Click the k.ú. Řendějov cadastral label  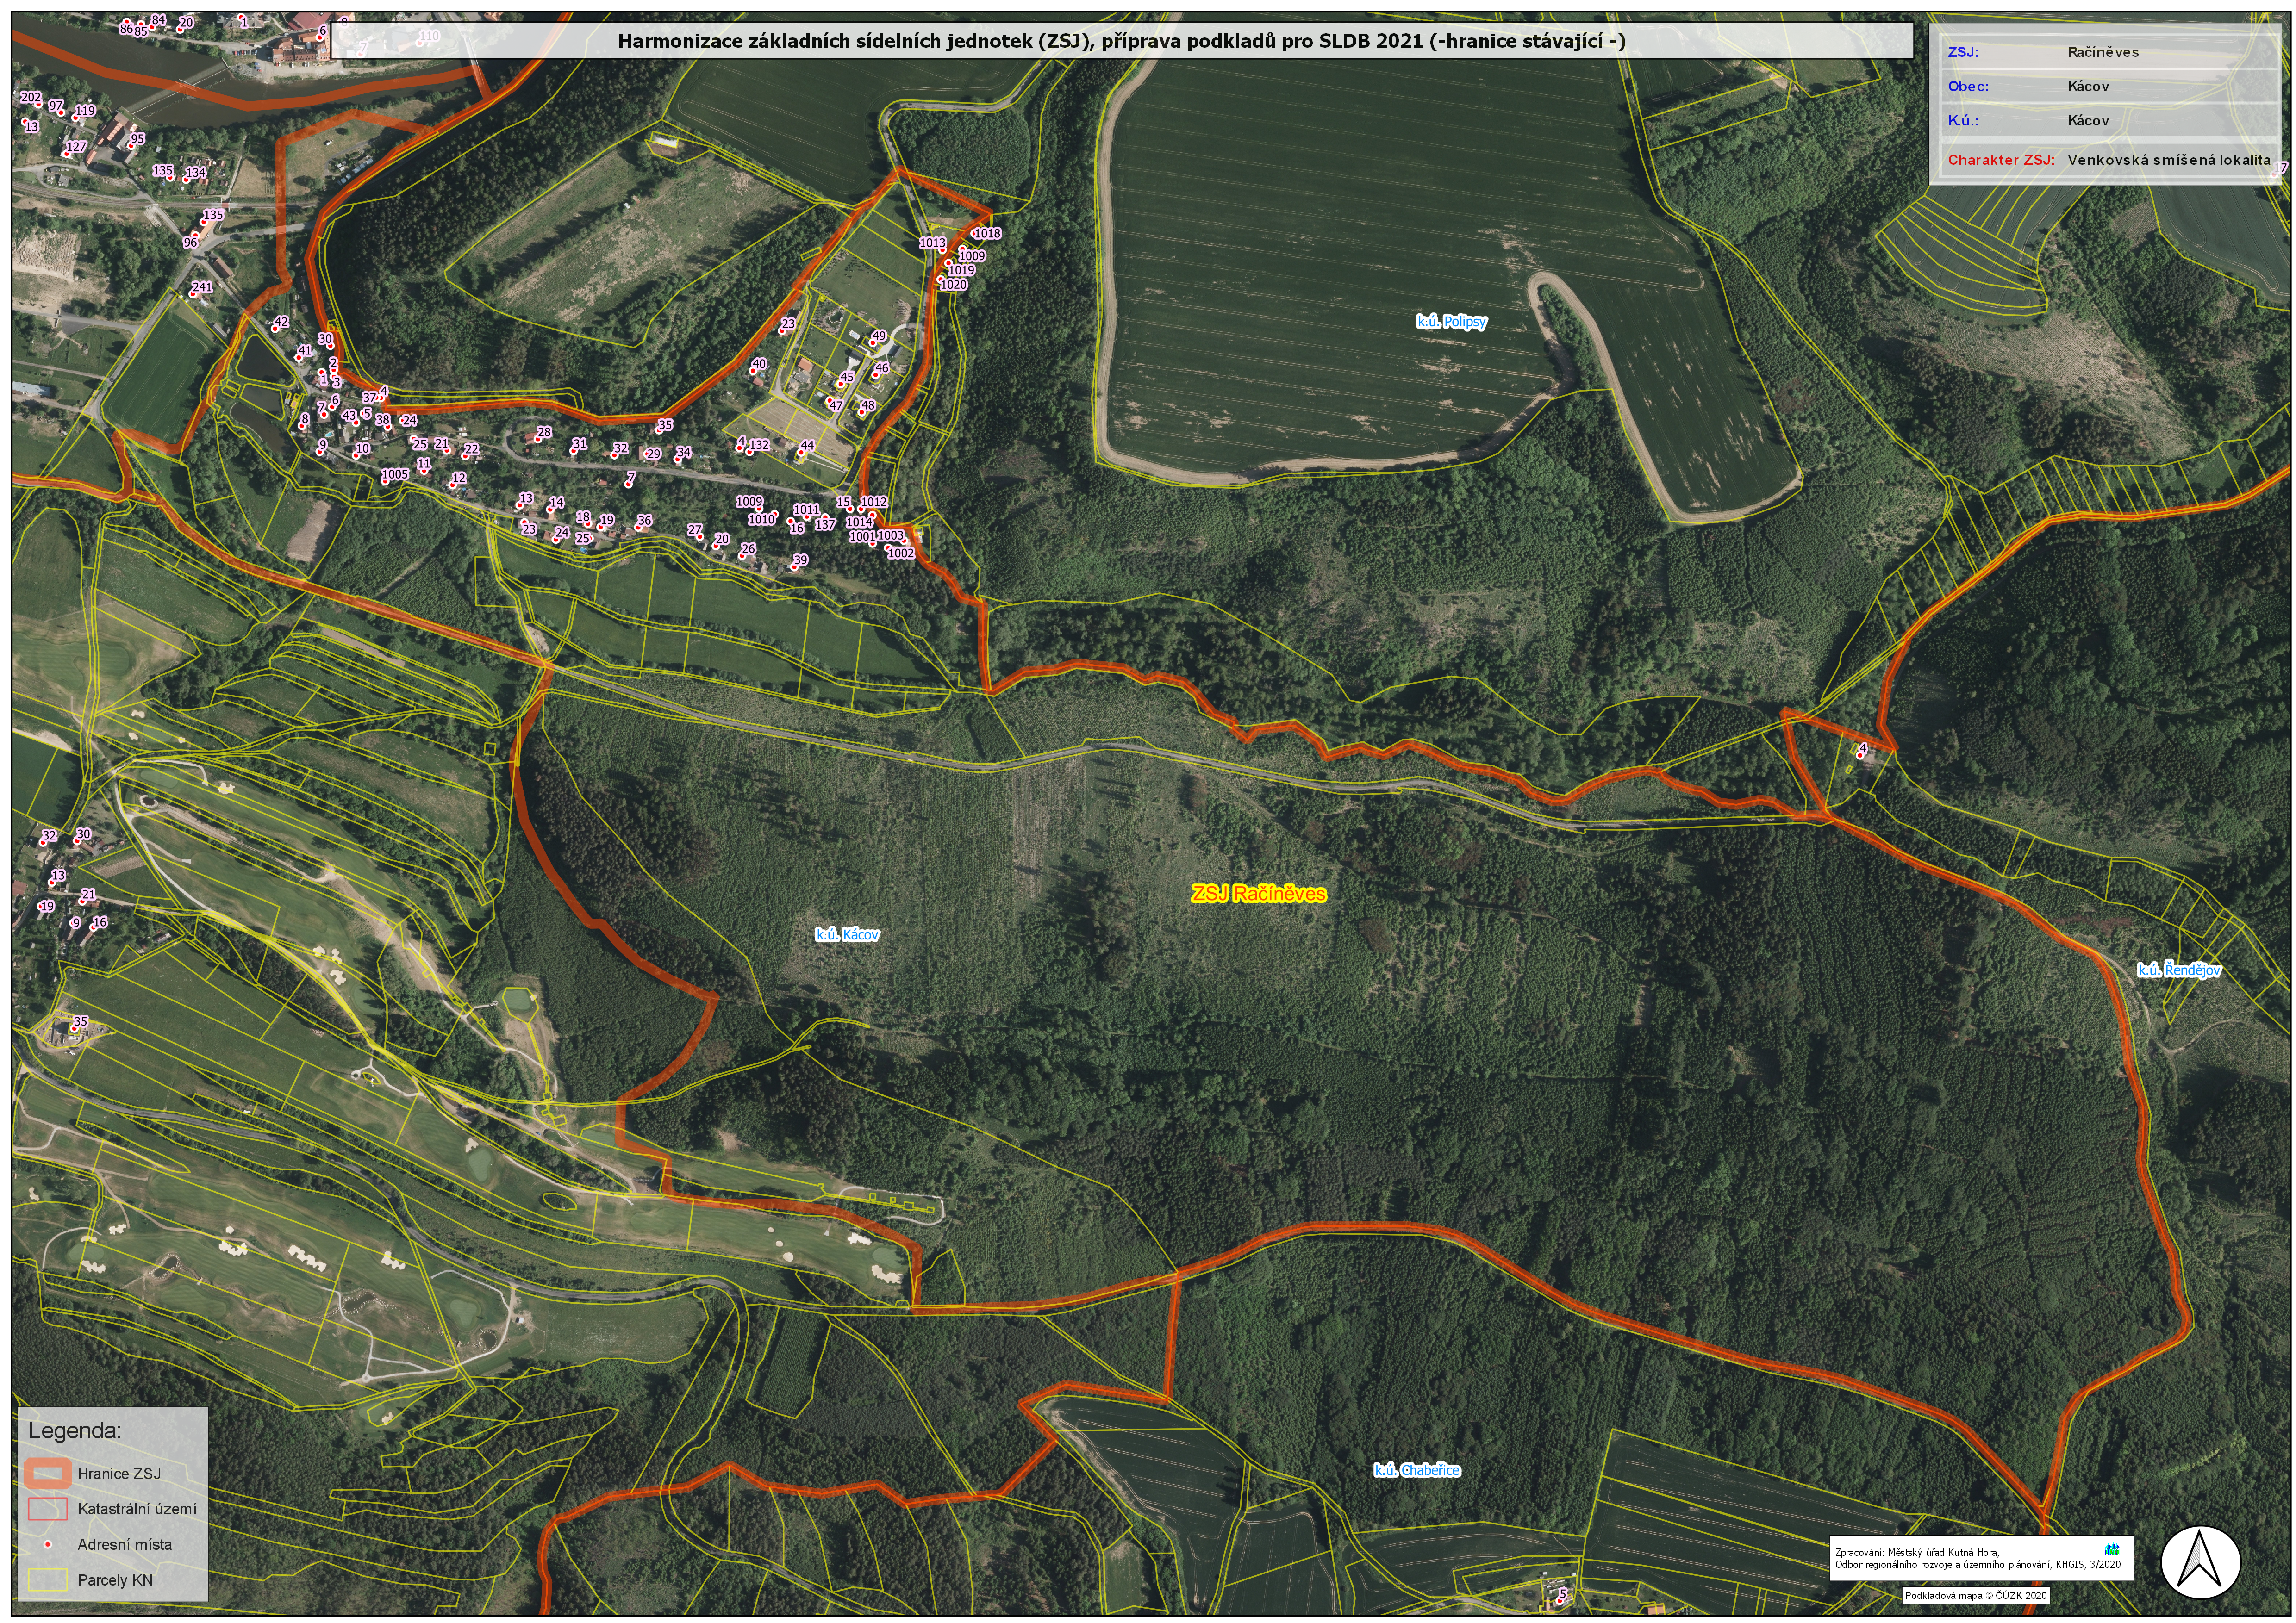(2179, 970)
